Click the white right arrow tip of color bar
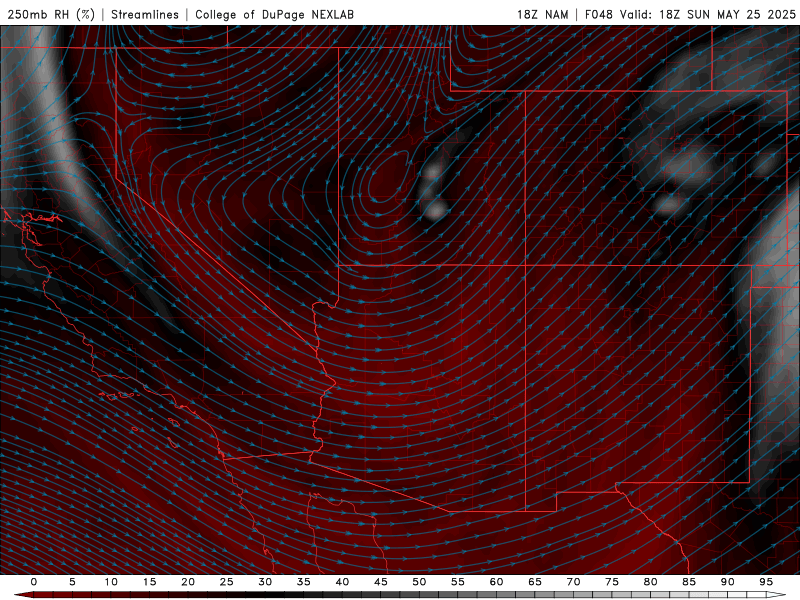Image resolution: width=800 pixels, height=600 pixels. 777,595
